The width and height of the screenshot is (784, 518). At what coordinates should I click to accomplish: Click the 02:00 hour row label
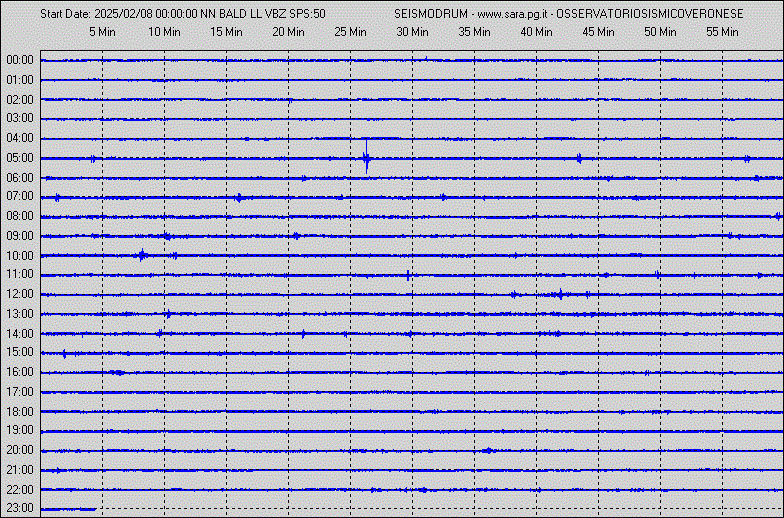20,100
